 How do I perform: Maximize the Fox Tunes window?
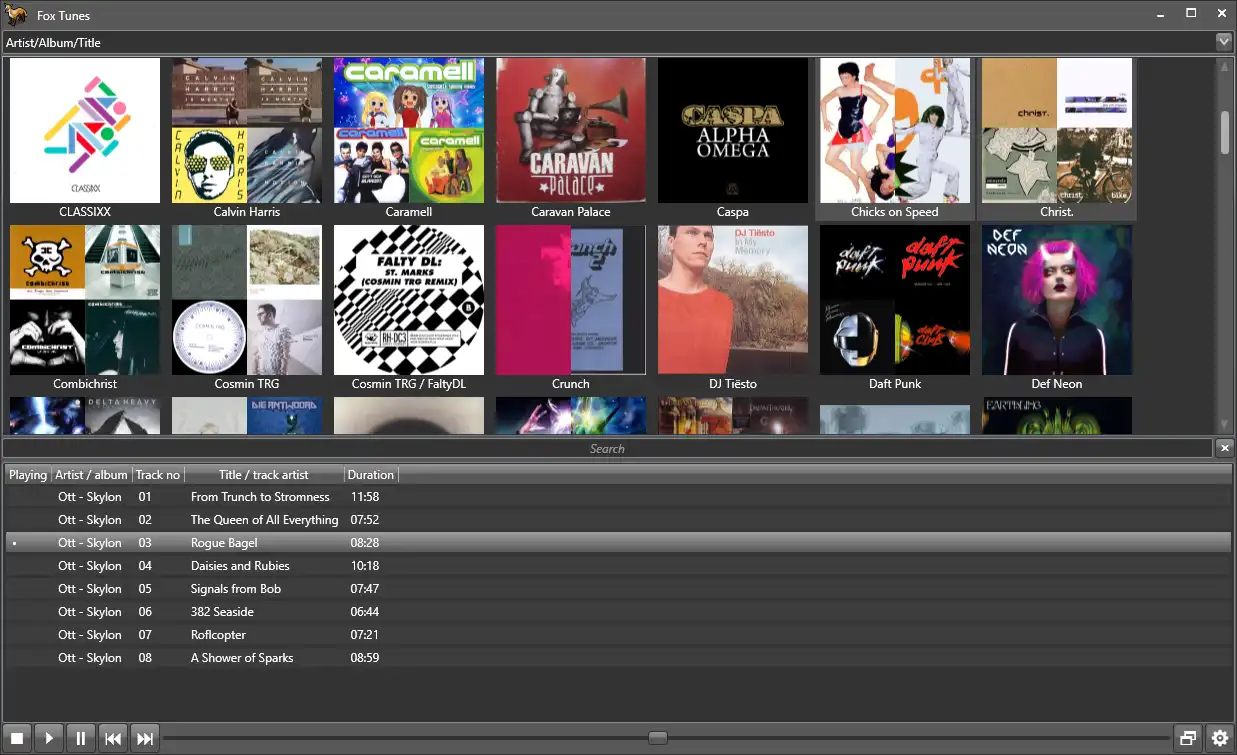1191,14
